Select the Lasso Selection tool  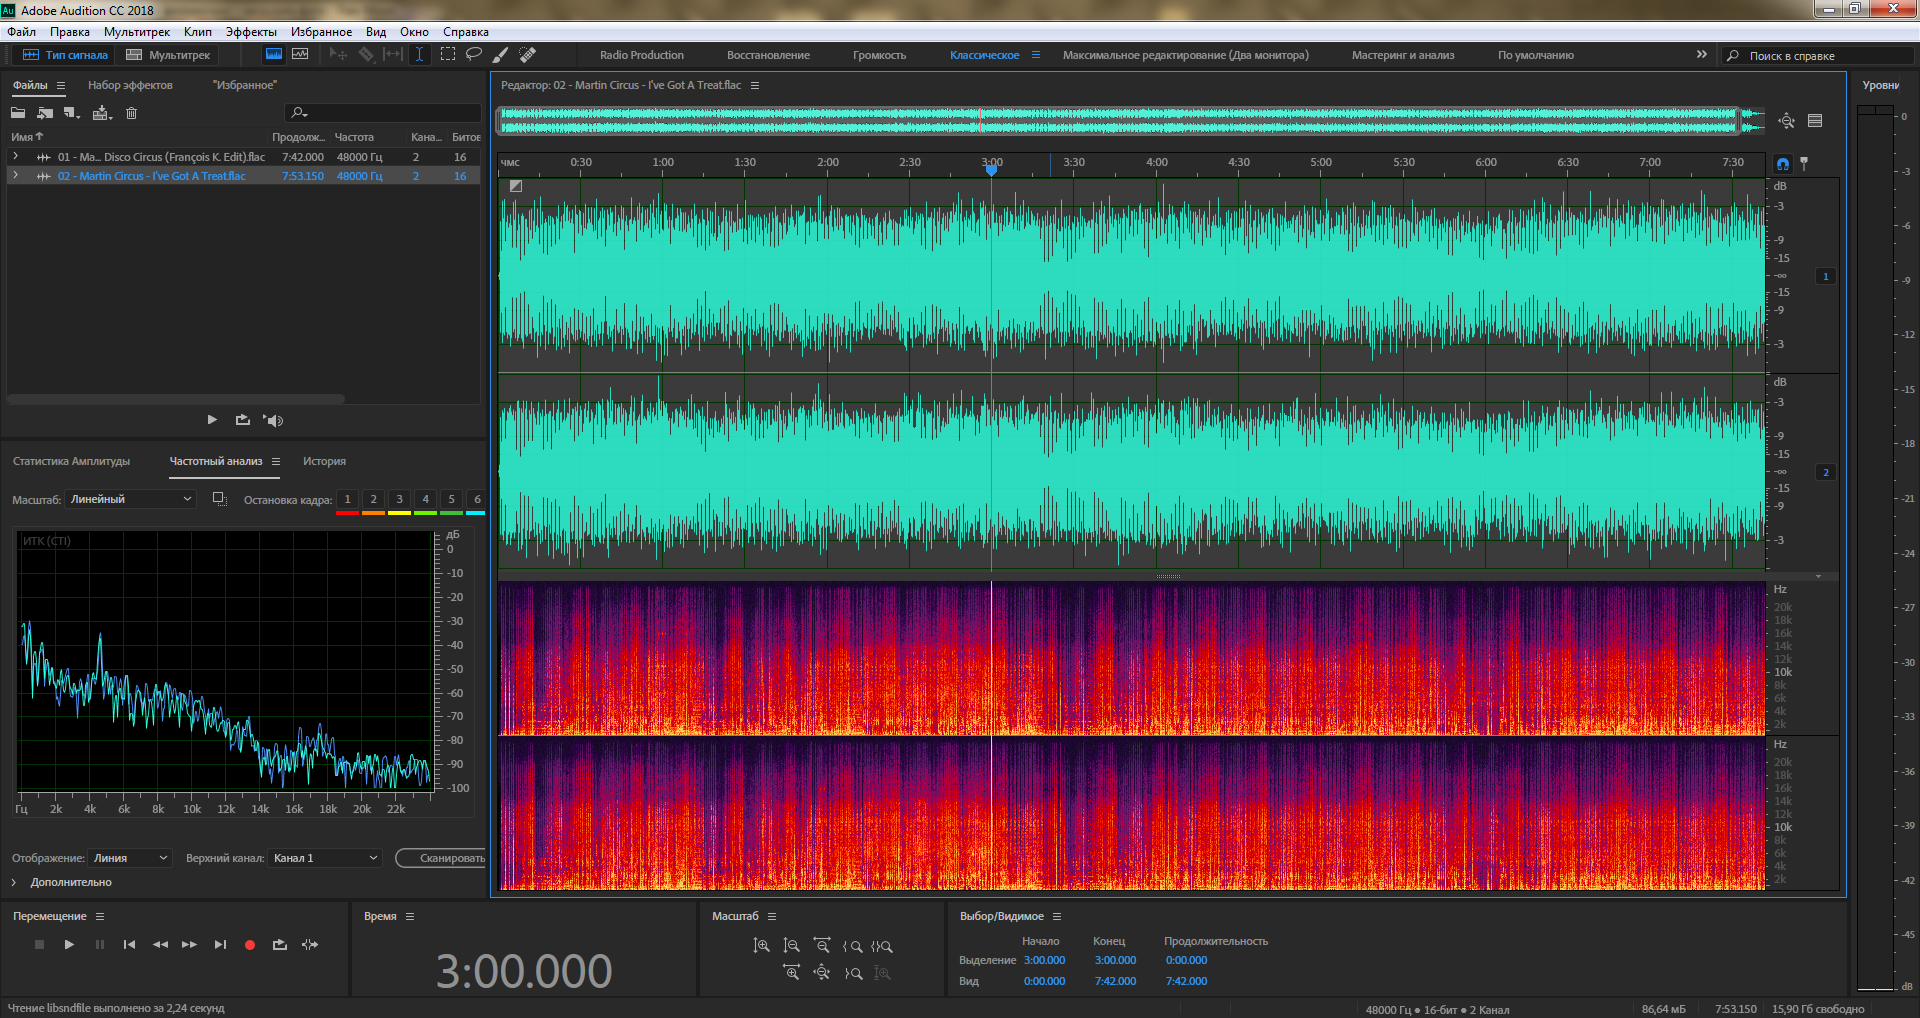coord(474,55)
